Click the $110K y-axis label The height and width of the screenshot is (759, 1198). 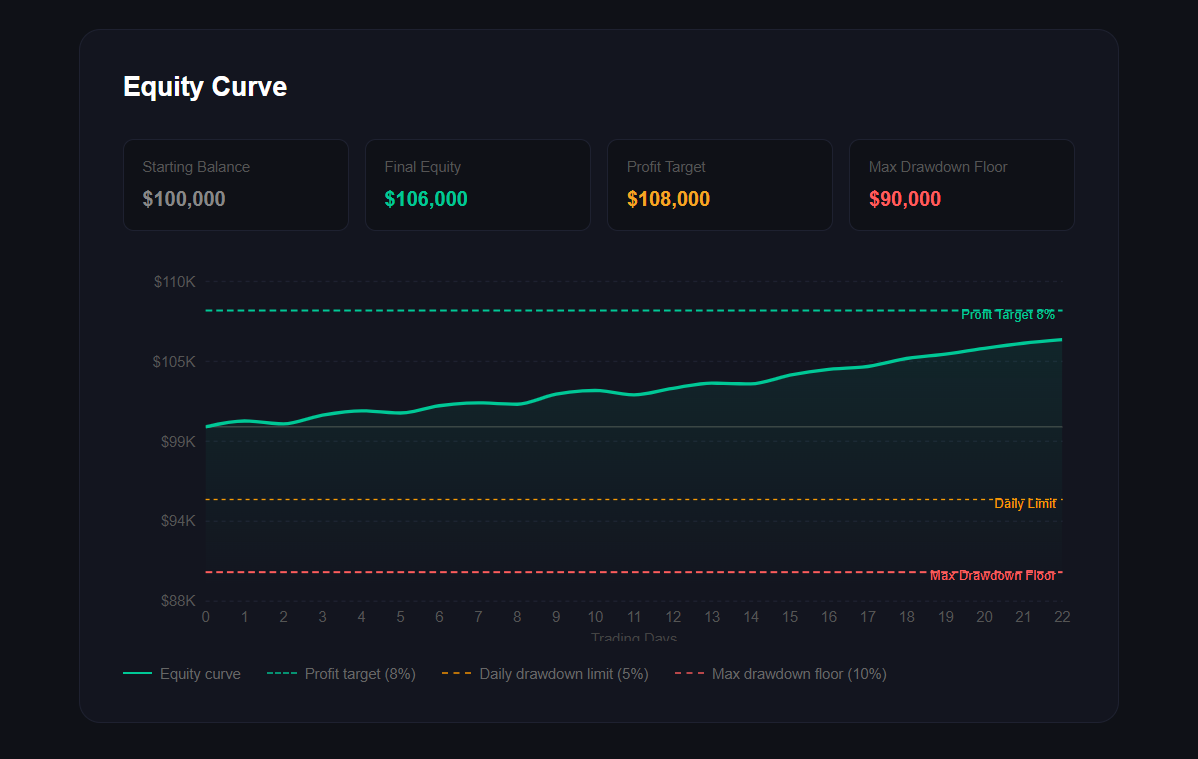[175, 282]
